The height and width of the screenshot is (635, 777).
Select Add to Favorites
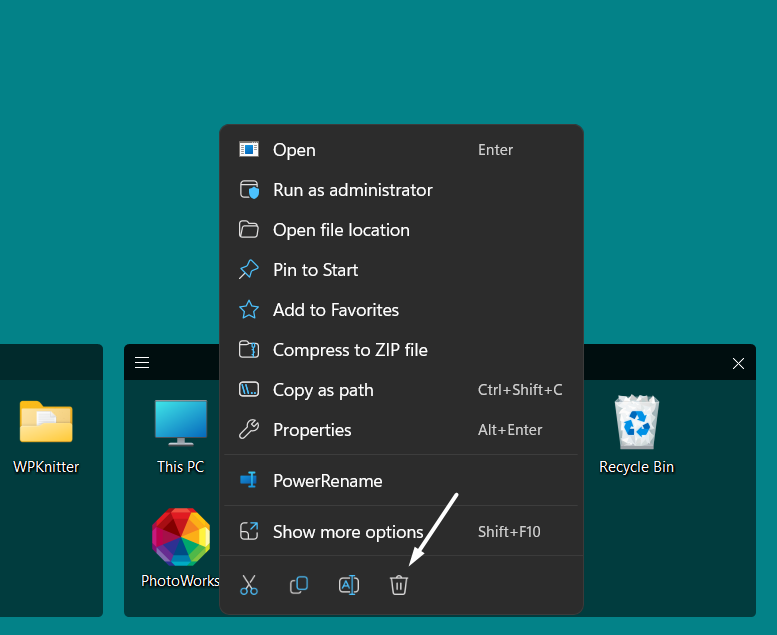(335, 310)
